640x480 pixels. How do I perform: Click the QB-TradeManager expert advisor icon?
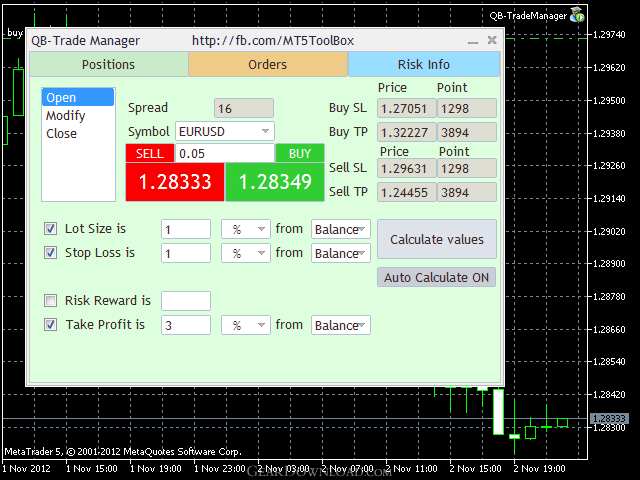click(577, 16)
